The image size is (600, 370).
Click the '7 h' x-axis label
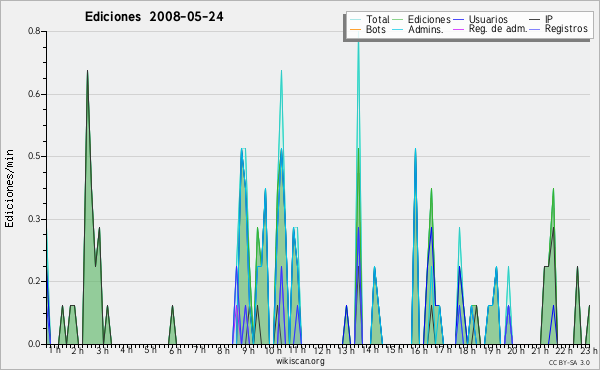click(x=199, y=350)
